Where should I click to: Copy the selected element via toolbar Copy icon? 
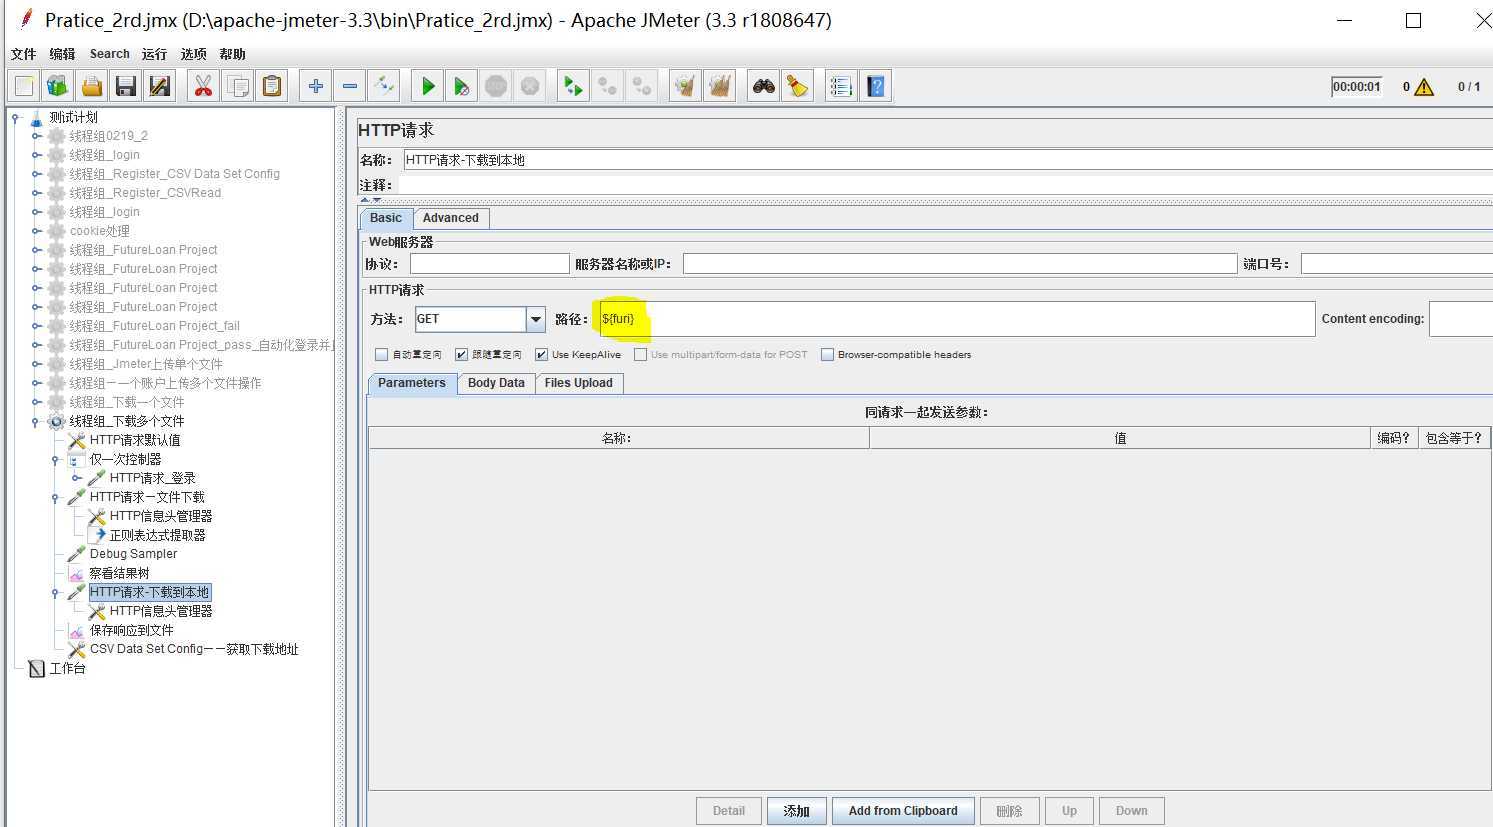click(238, 86)
